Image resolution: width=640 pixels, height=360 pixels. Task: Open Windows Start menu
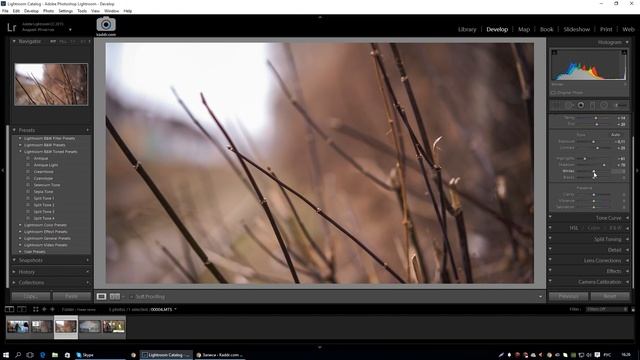6,355
